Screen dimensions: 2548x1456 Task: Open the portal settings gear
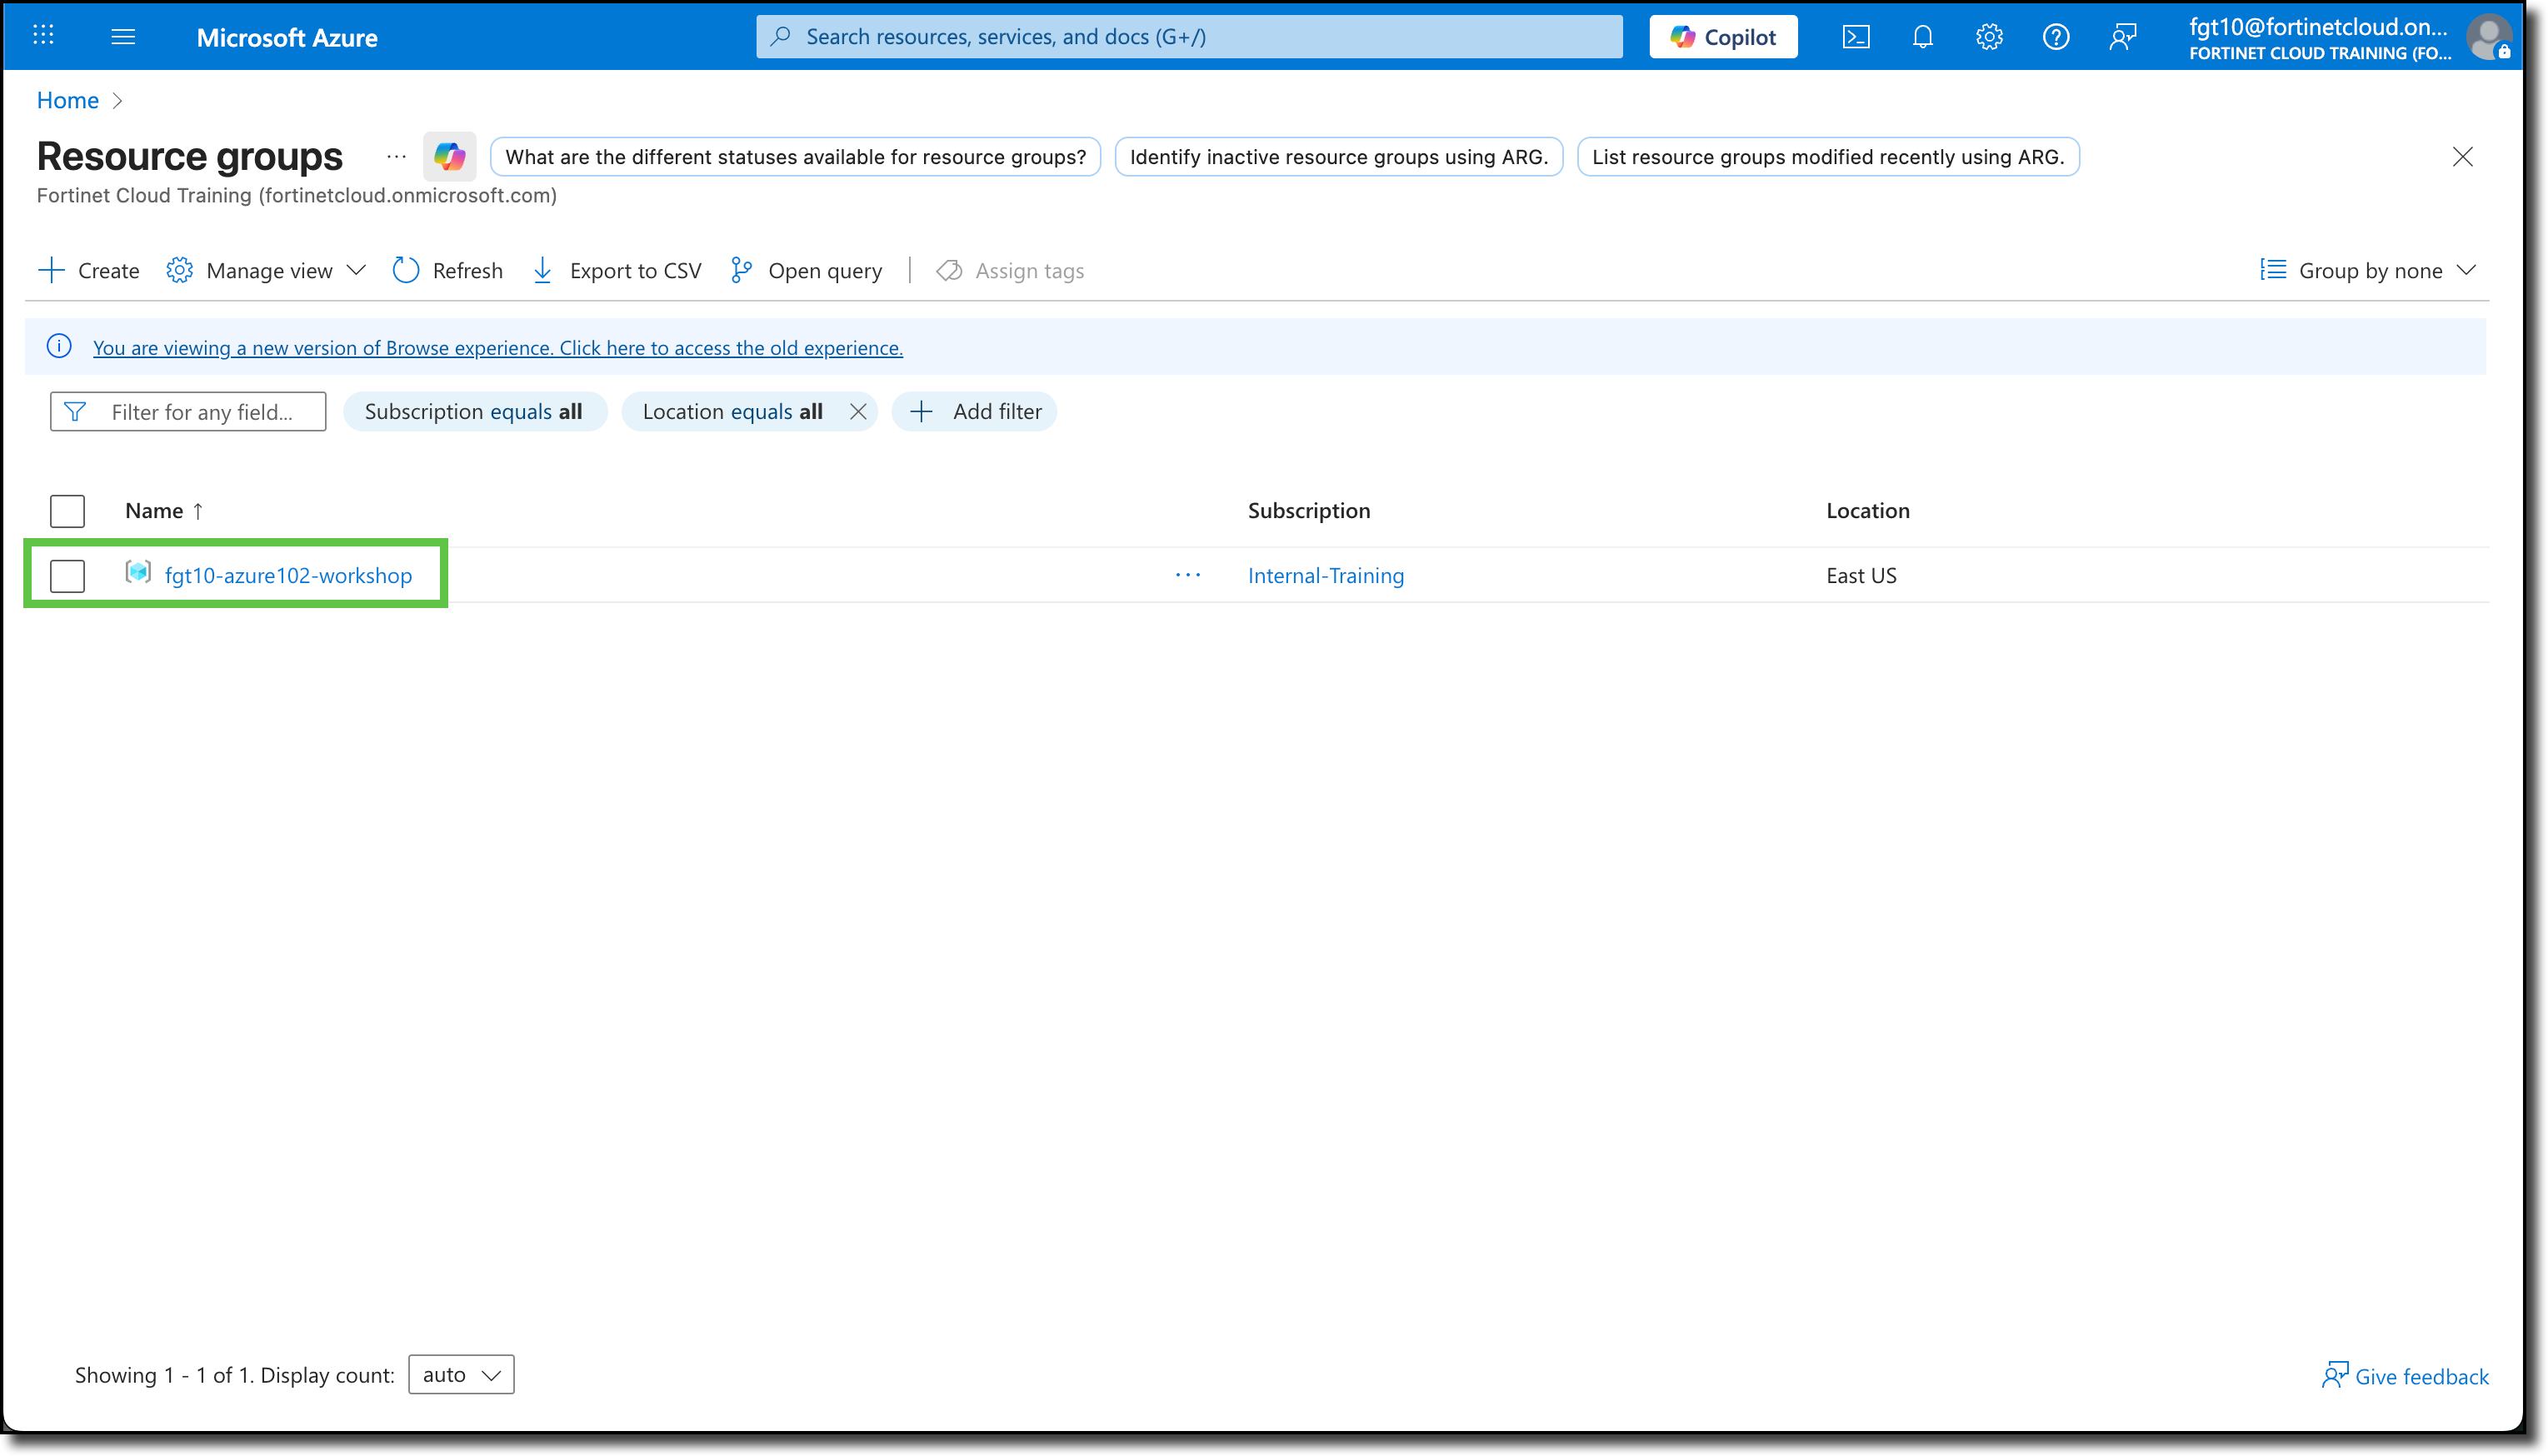tap(1988, 36)
